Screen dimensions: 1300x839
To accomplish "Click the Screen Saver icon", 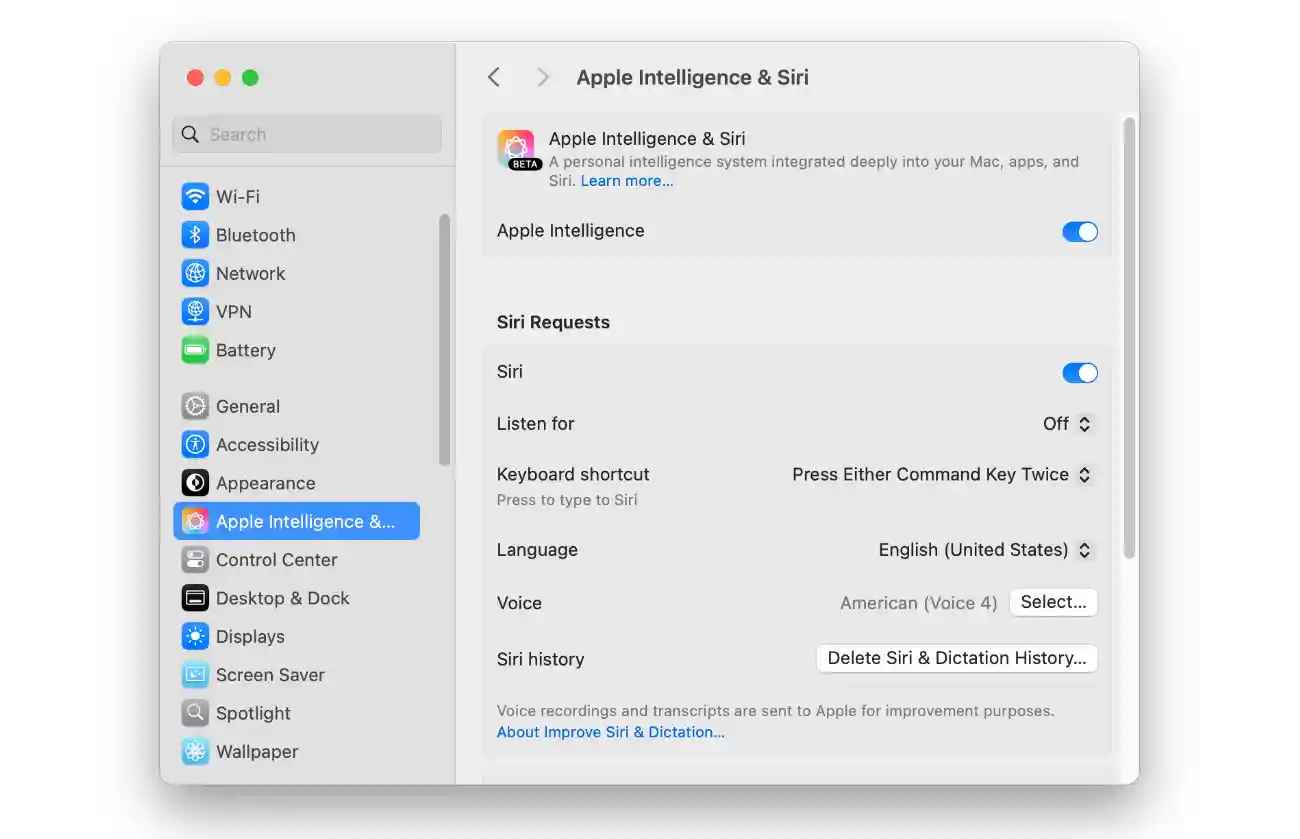I will [195, 675].
